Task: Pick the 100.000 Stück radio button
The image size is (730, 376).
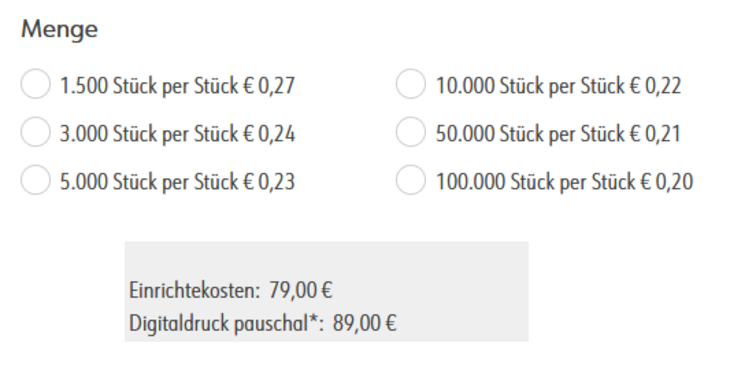Action: (411, 180)
